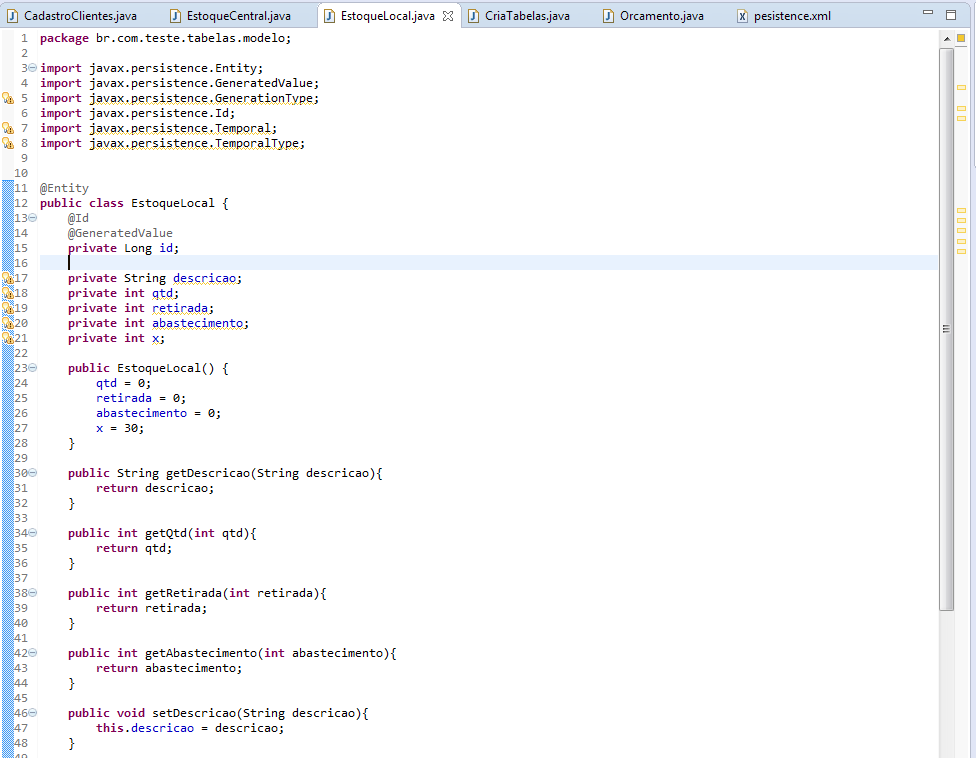Click the XML icon on pesistence.xml tab

[x=742, y=16]
